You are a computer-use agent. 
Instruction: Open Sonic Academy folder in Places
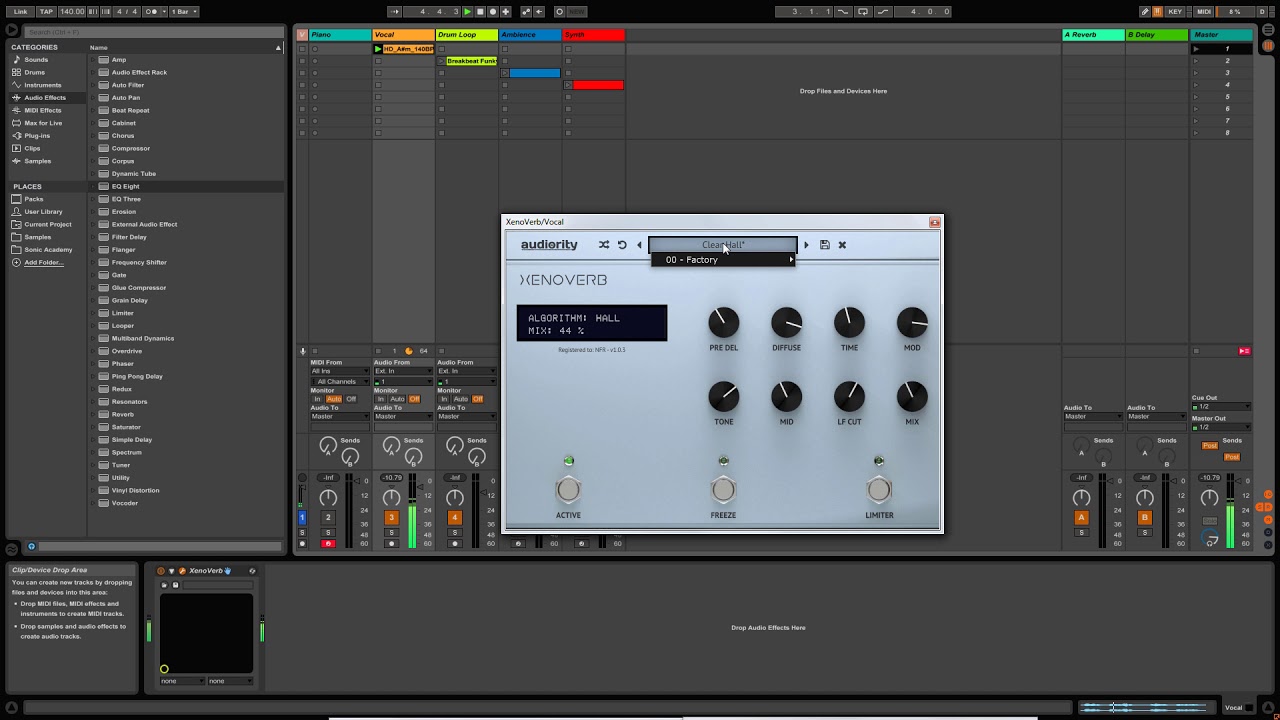[48, 250]
